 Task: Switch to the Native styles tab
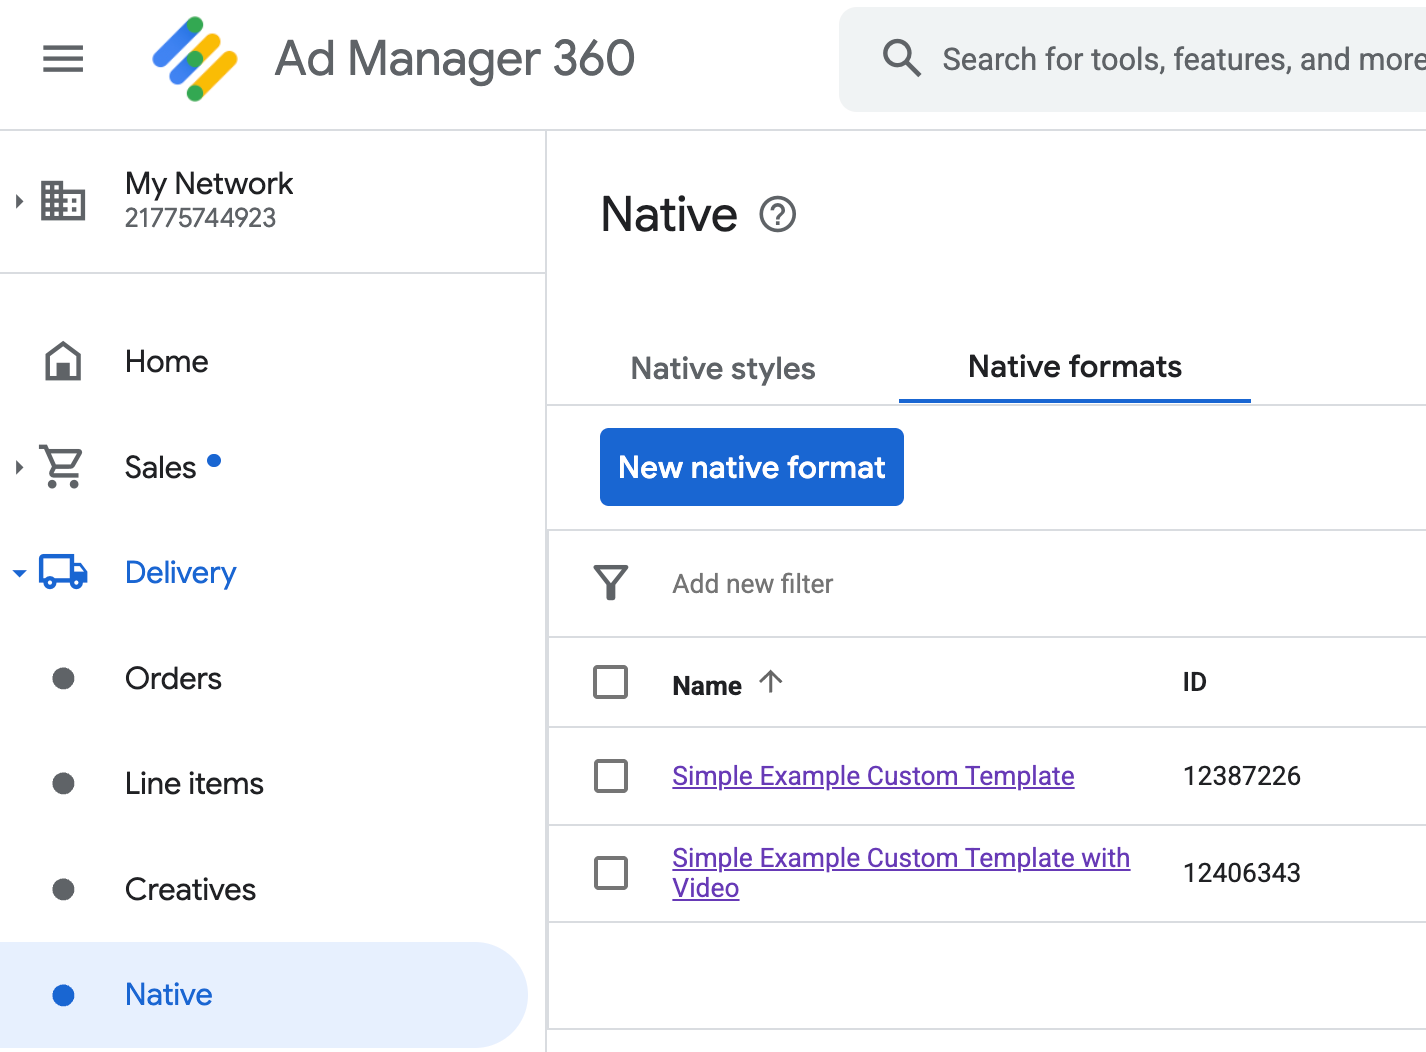tap(723, 368)
